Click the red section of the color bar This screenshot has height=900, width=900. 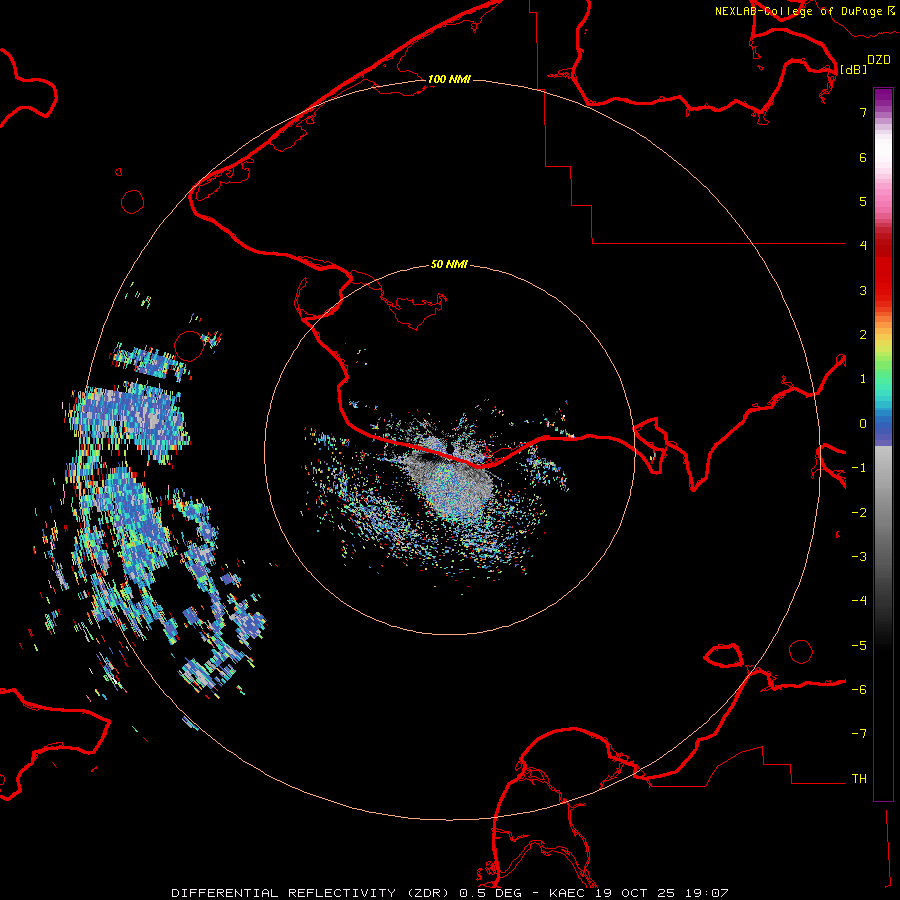[x=883, y=267]
